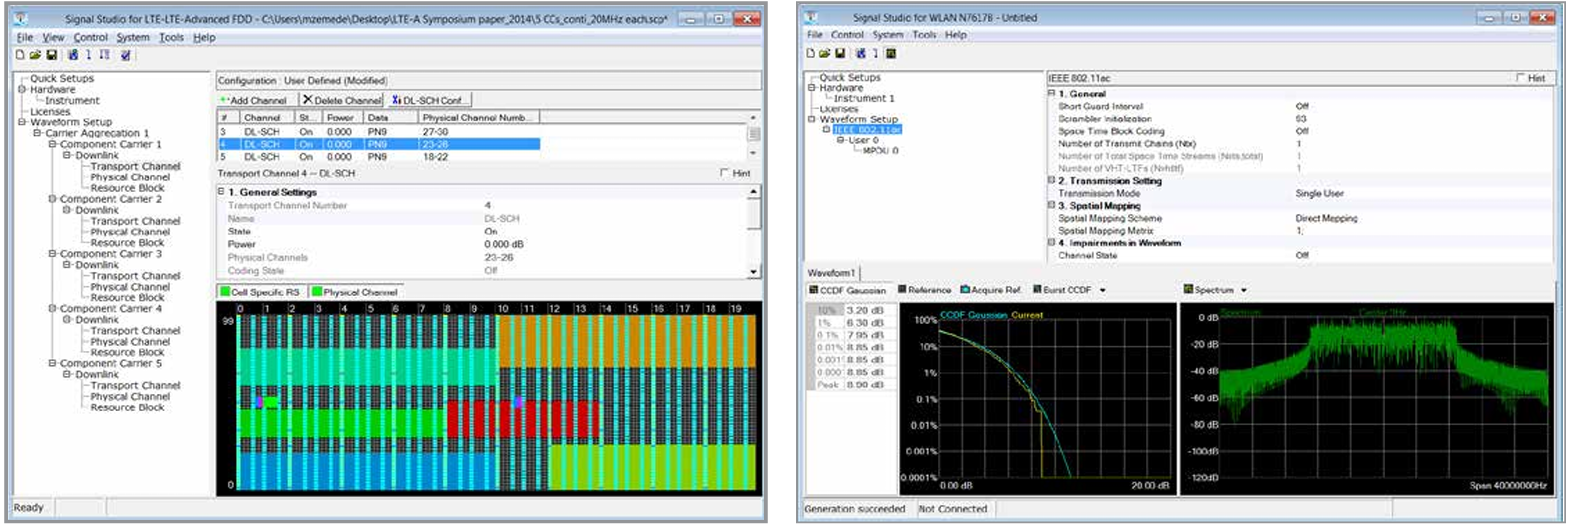Select the CCDF Gaussian trace button
1570x529 pixels.
[847, 290]
